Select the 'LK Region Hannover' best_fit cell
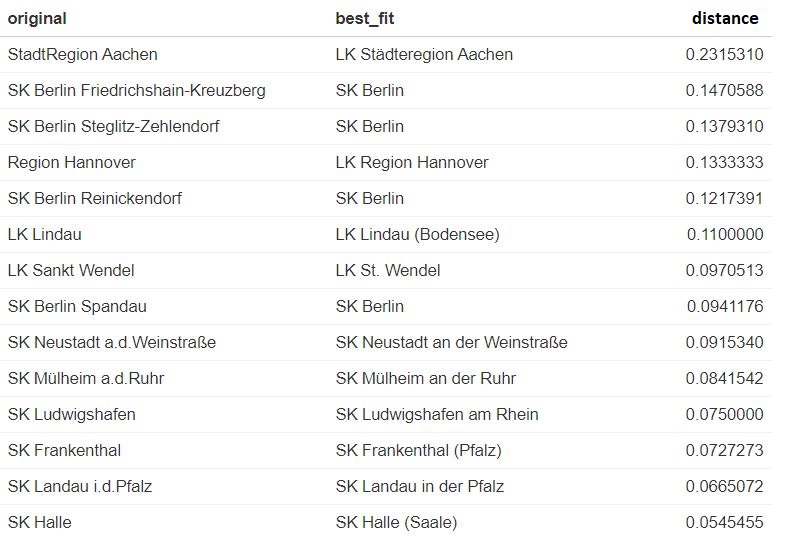Viewport: 786px width, 539px height. pos(412,162)
